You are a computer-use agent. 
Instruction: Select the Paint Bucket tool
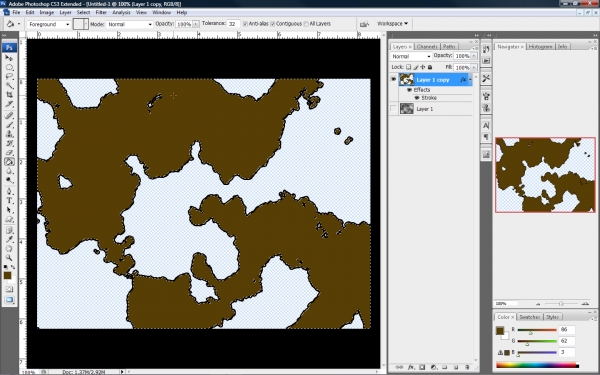[x=9, y=161]
